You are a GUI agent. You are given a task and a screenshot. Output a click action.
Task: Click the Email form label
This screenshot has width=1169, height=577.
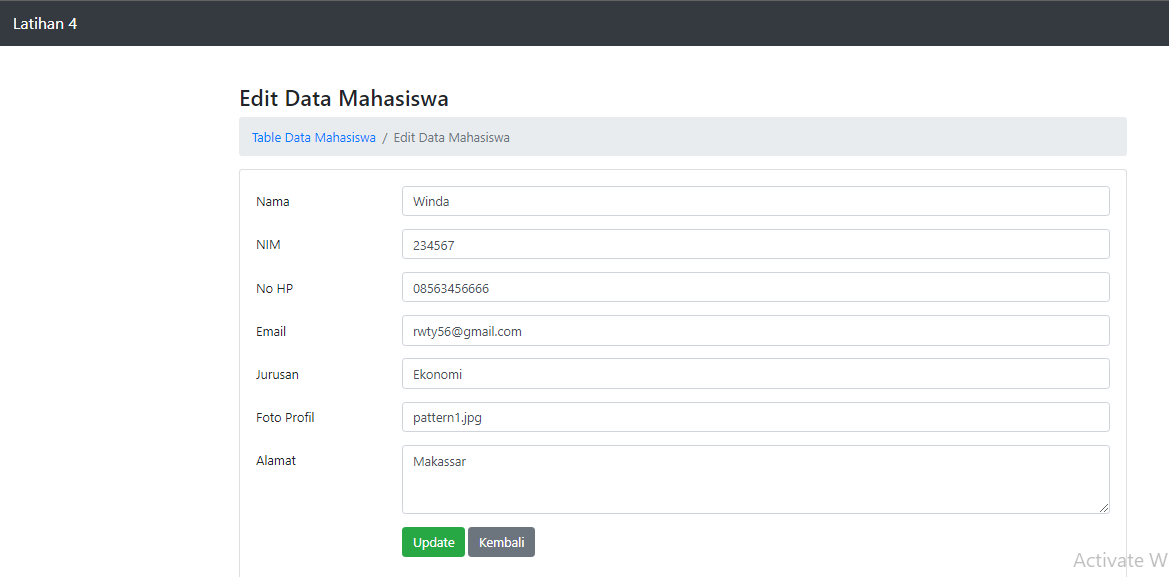pyautogui.click(x=271, y=330)
